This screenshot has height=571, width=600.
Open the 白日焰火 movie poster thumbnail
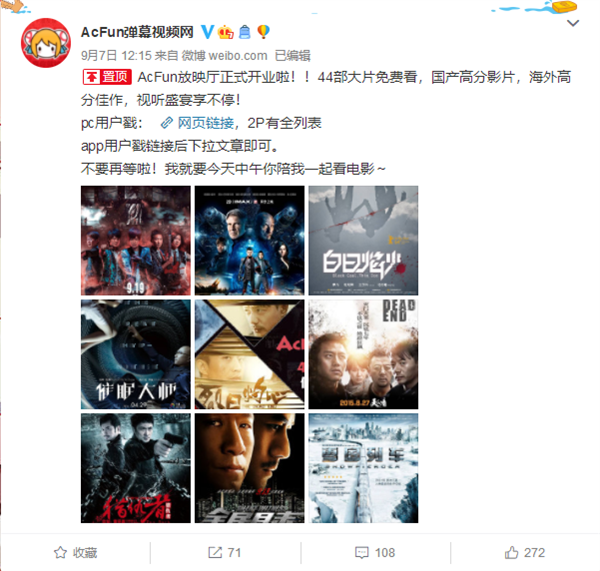(x=364, y=240)
